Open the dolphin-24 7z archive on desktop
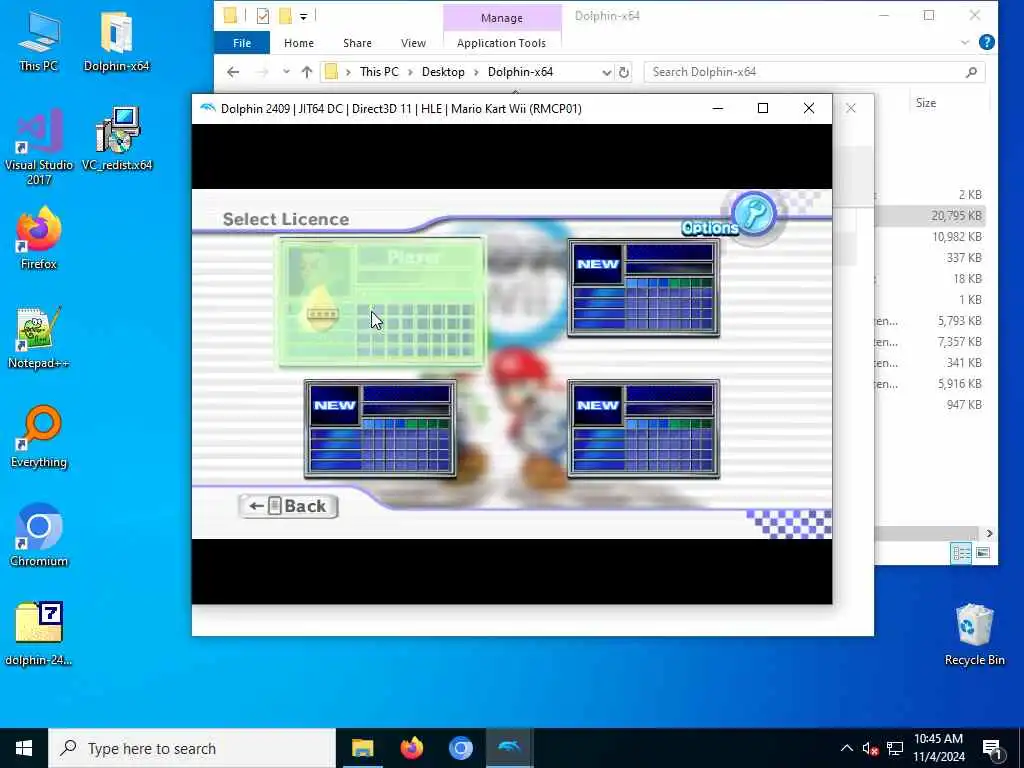Image resolution: width=1024 pixels, height=768 pixels. pyautogui.click(x=39, y=633)
